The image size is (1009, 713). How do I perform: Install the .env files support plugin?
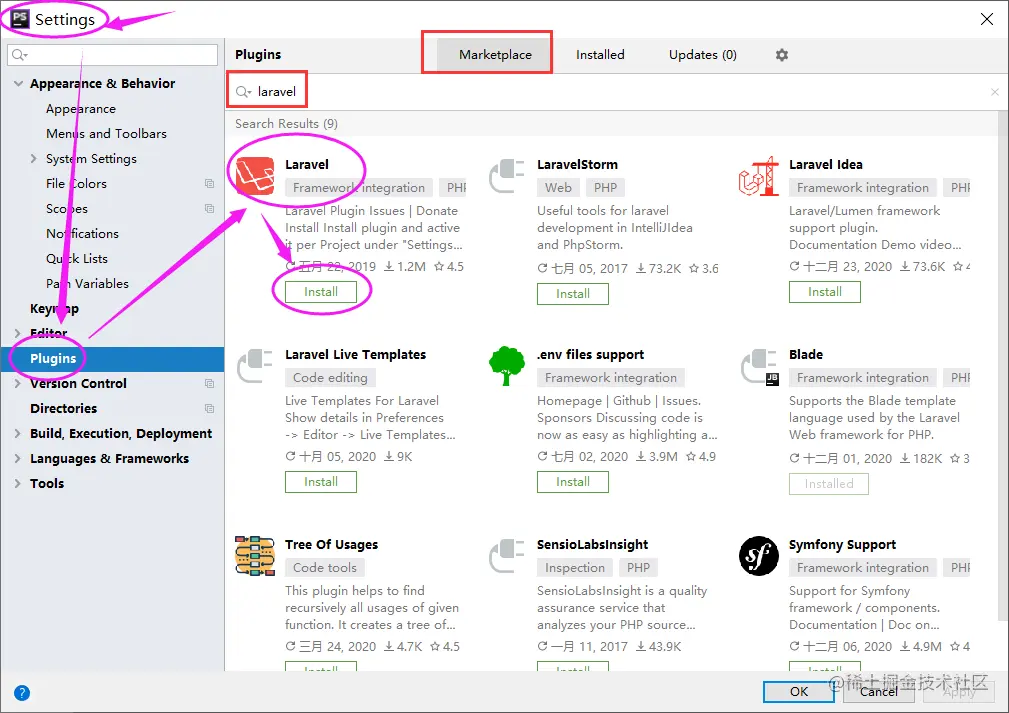click(573, 482)
